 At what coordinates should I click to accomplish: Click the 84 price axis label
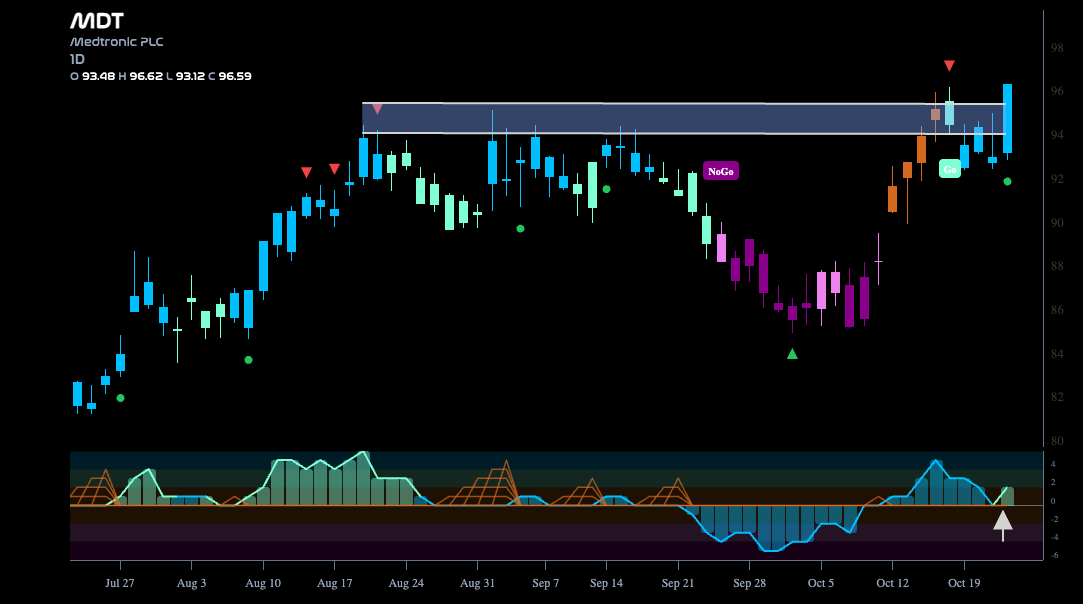1057,353
